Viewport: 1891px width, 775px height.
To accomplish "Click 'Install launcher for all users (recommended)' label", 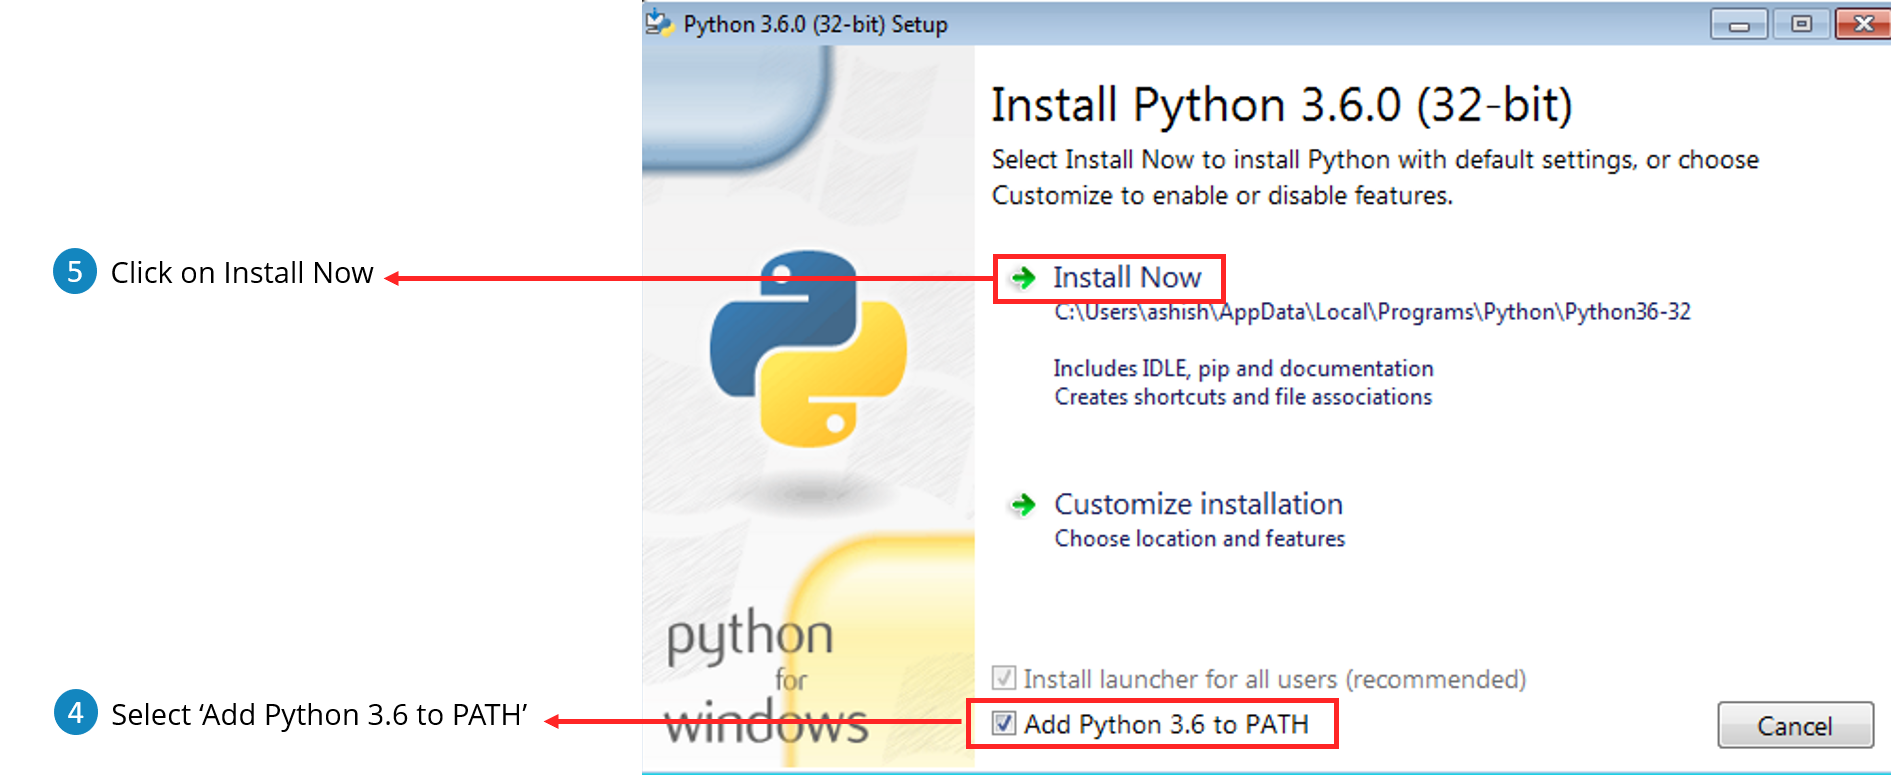I will click(x=1274, y=680).
